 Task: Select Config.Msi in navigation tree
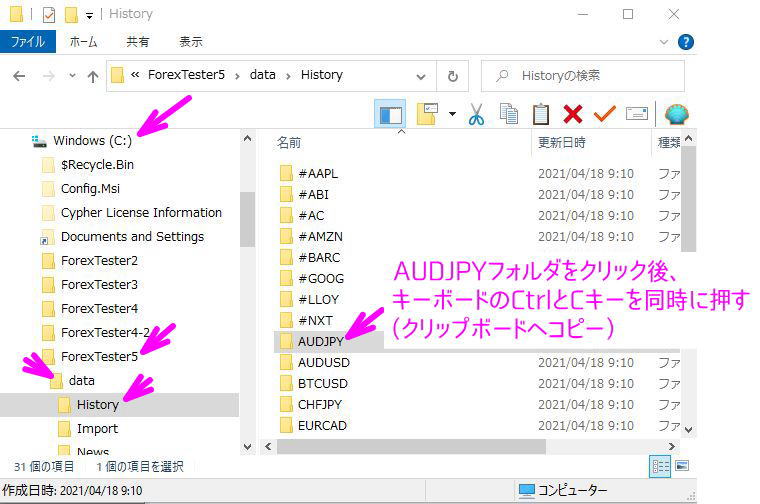click(x=90, y=189)
